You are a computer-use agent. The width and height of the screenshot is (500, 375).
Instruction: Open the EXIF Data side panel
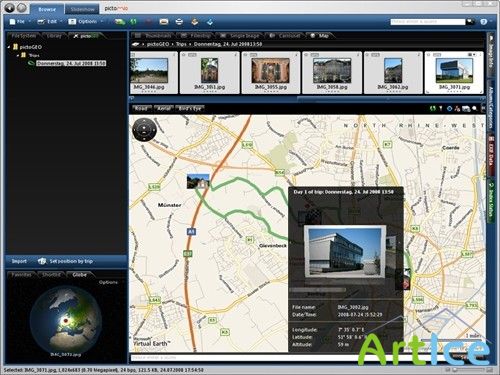[x=491, y=155]
